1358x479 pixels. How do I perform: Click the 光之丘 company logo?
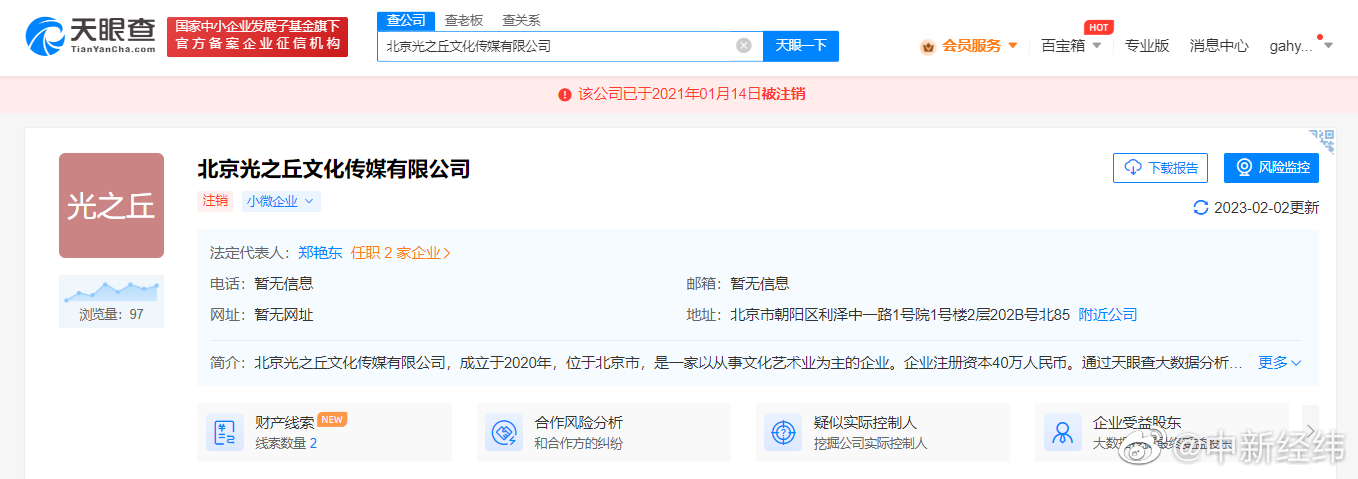[x=111, y=206]
